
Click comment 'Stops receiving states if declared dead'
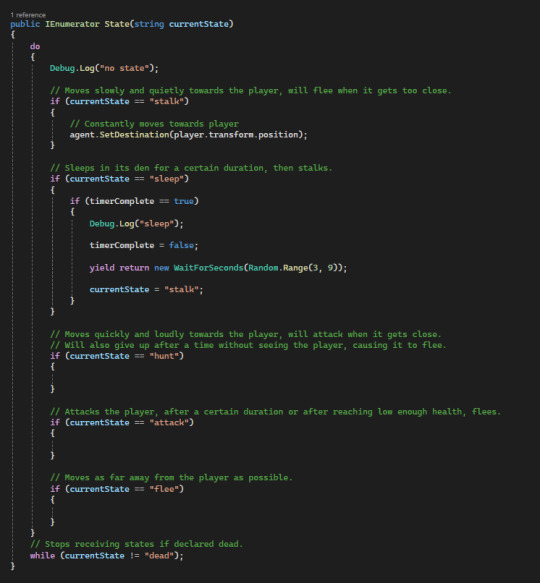pyautogui.click(x=136, y=544)
